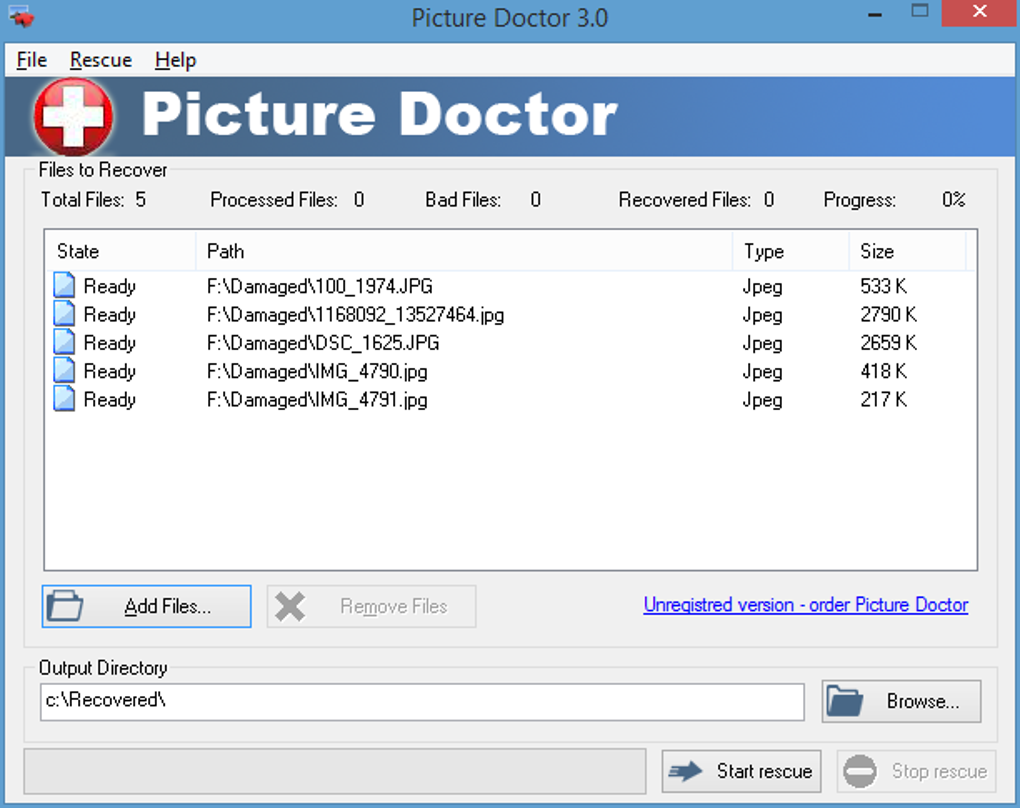Click the file icon for 100_1974.JPG
Image resolution: width=1020 pixels, height=808 pixels.
click(64, 286)
